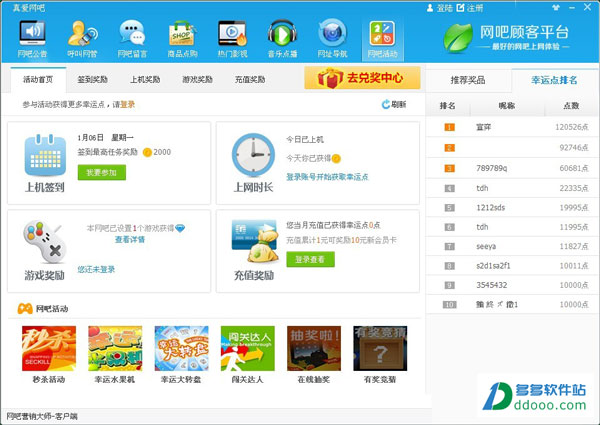This screenshot has width=600, height=425.
Task: Click the 呼叫网管 call admin icon
Action: 82,38
